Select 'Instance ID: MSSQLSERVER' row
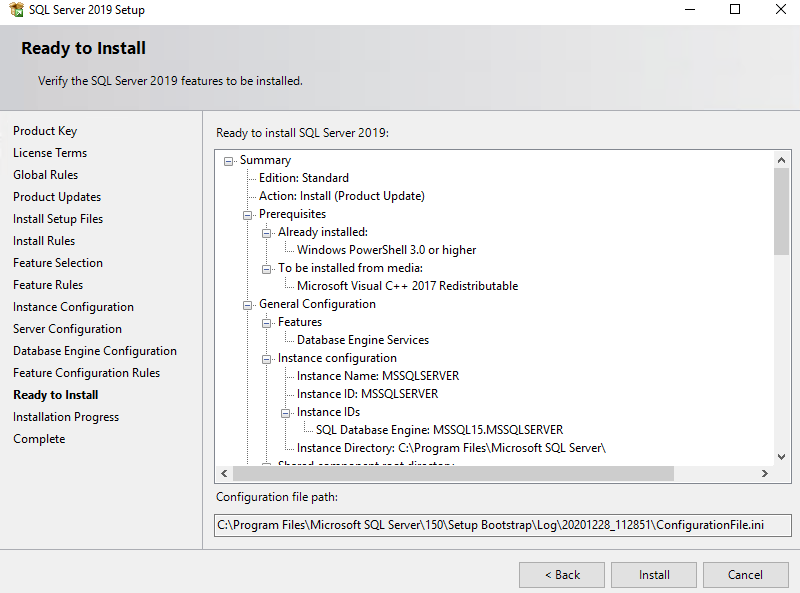The image size is (800, 593). pos(367,394)
